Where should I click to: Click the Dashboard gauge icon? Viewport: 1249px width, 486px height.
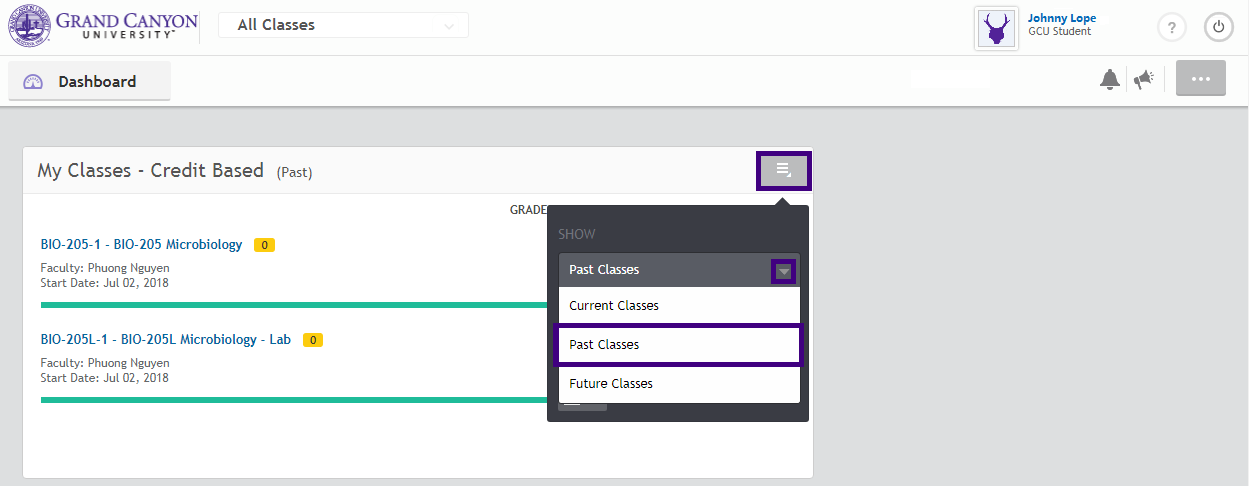click(33, 82)
